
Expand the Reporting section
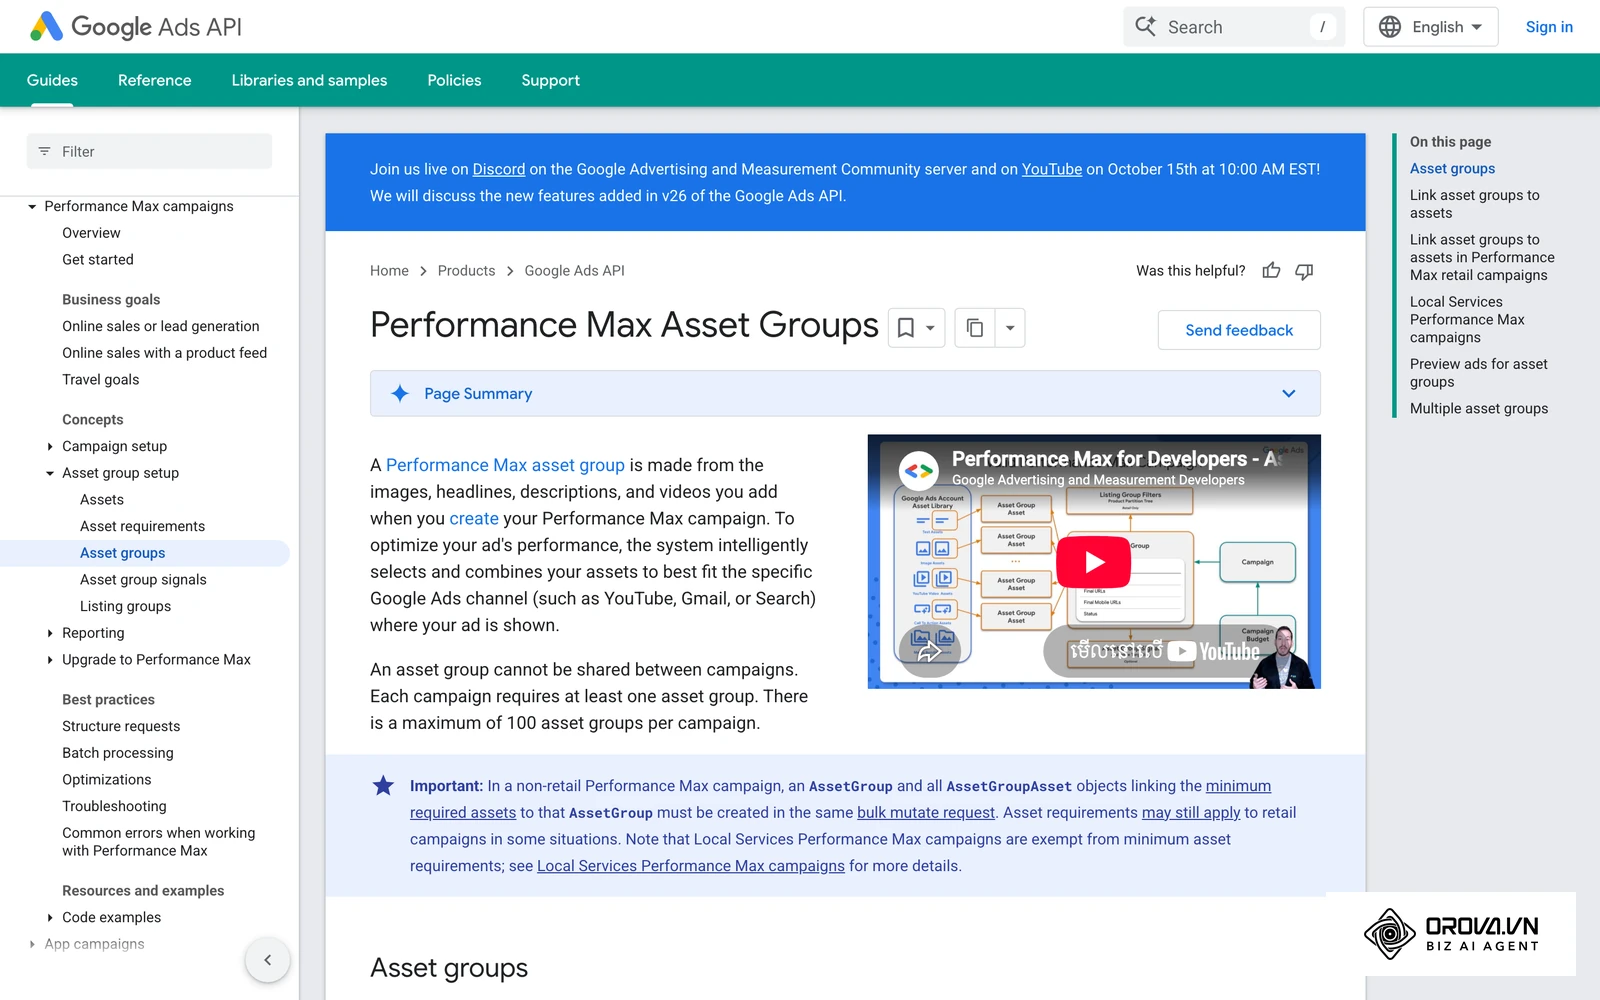pyautogui.click(x=50, y=633)
